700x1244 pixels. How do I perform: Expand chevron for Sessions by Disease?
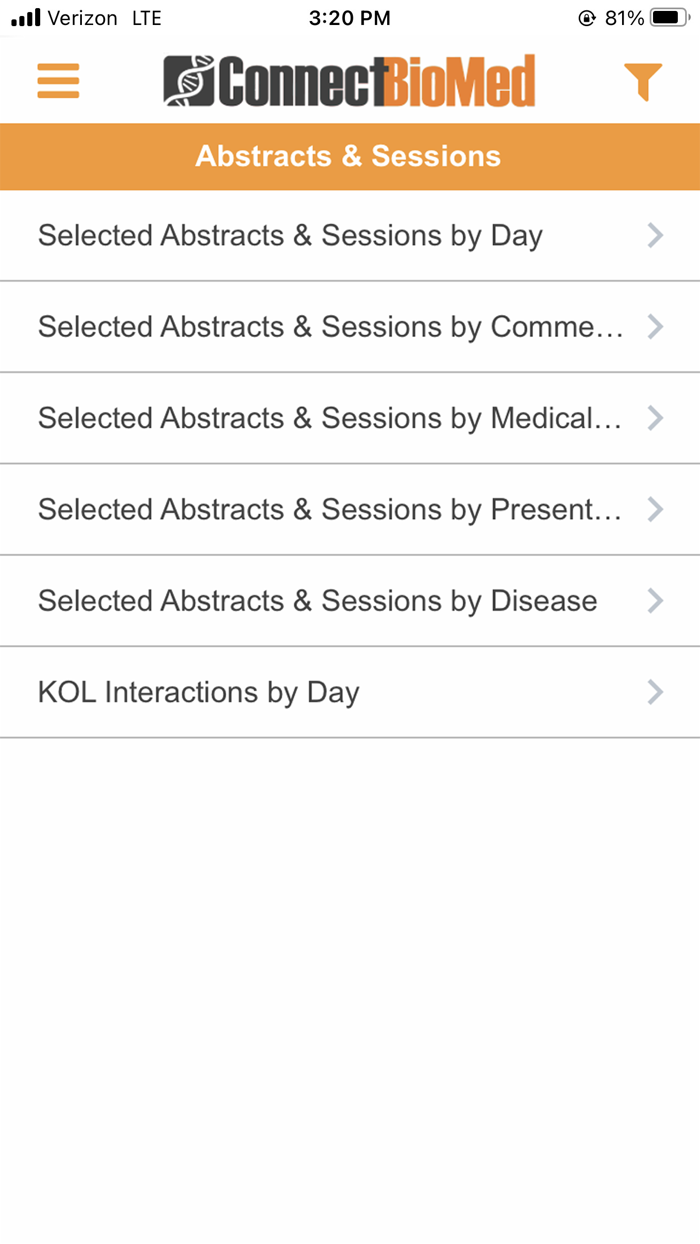click(655, 601)
